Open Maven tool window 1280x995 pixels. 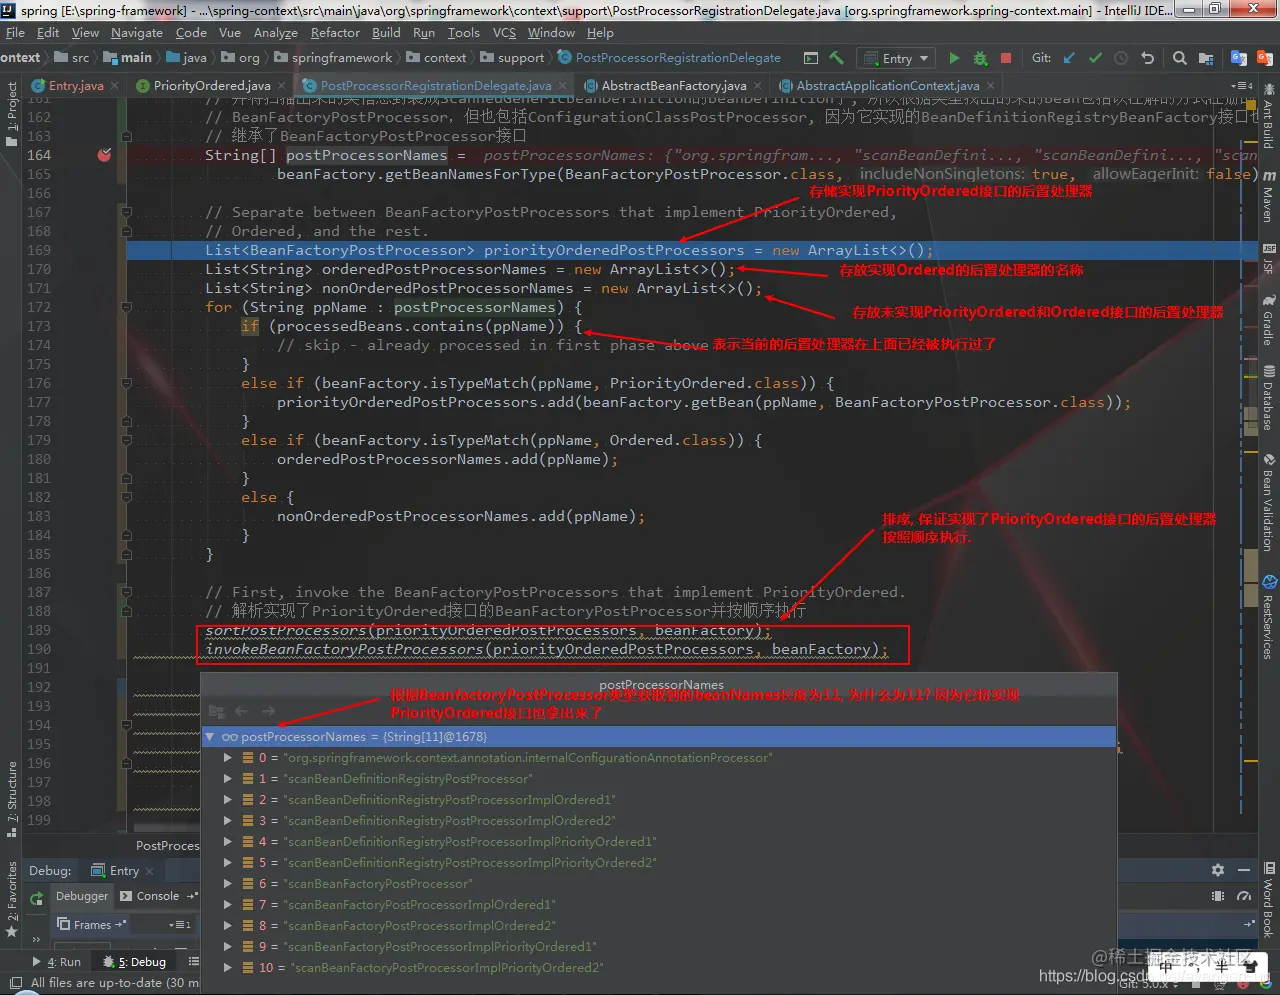pyautogui.click(x=1268, y=197)
